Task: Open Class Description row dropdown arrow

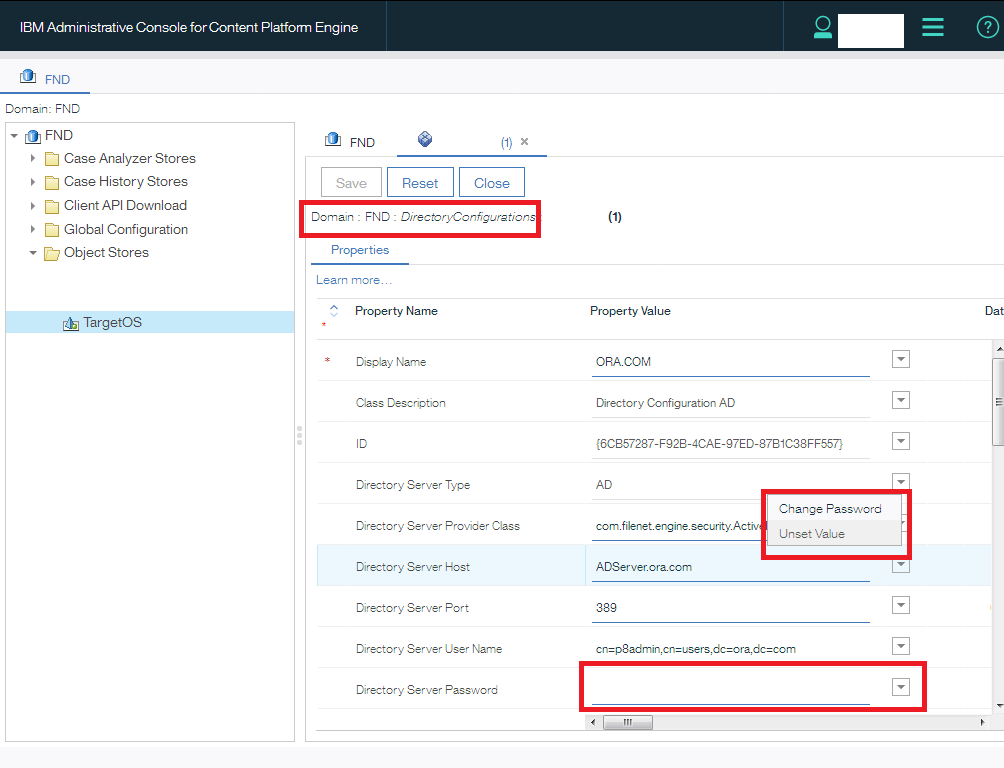Action: [x=900, y=400]
